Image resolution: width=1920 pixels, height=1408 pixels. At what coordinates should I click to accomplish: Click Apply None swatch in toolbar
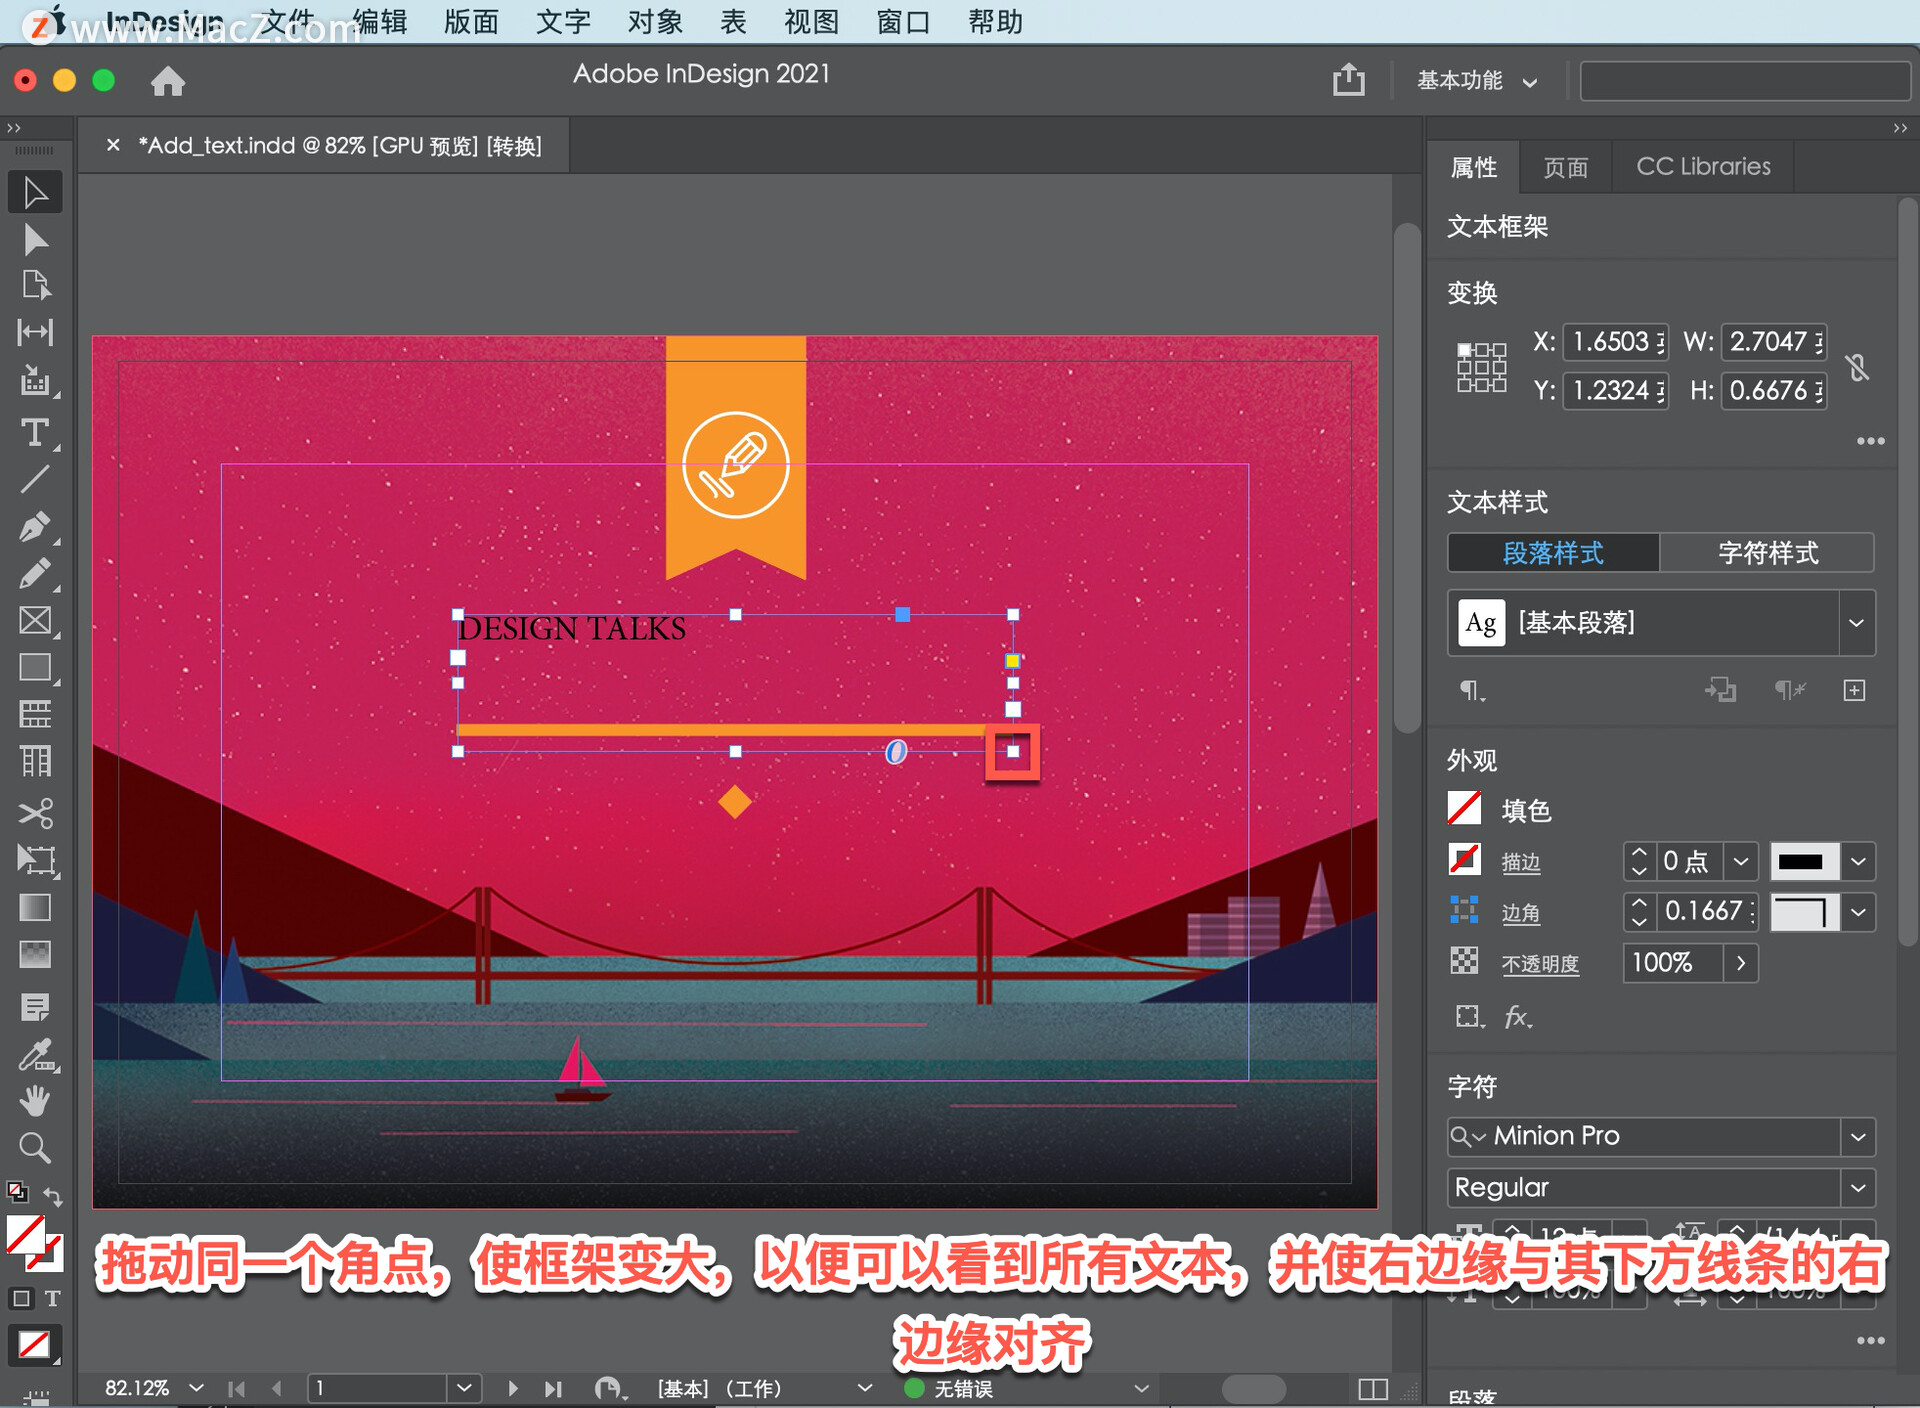tap(34, 1344)
